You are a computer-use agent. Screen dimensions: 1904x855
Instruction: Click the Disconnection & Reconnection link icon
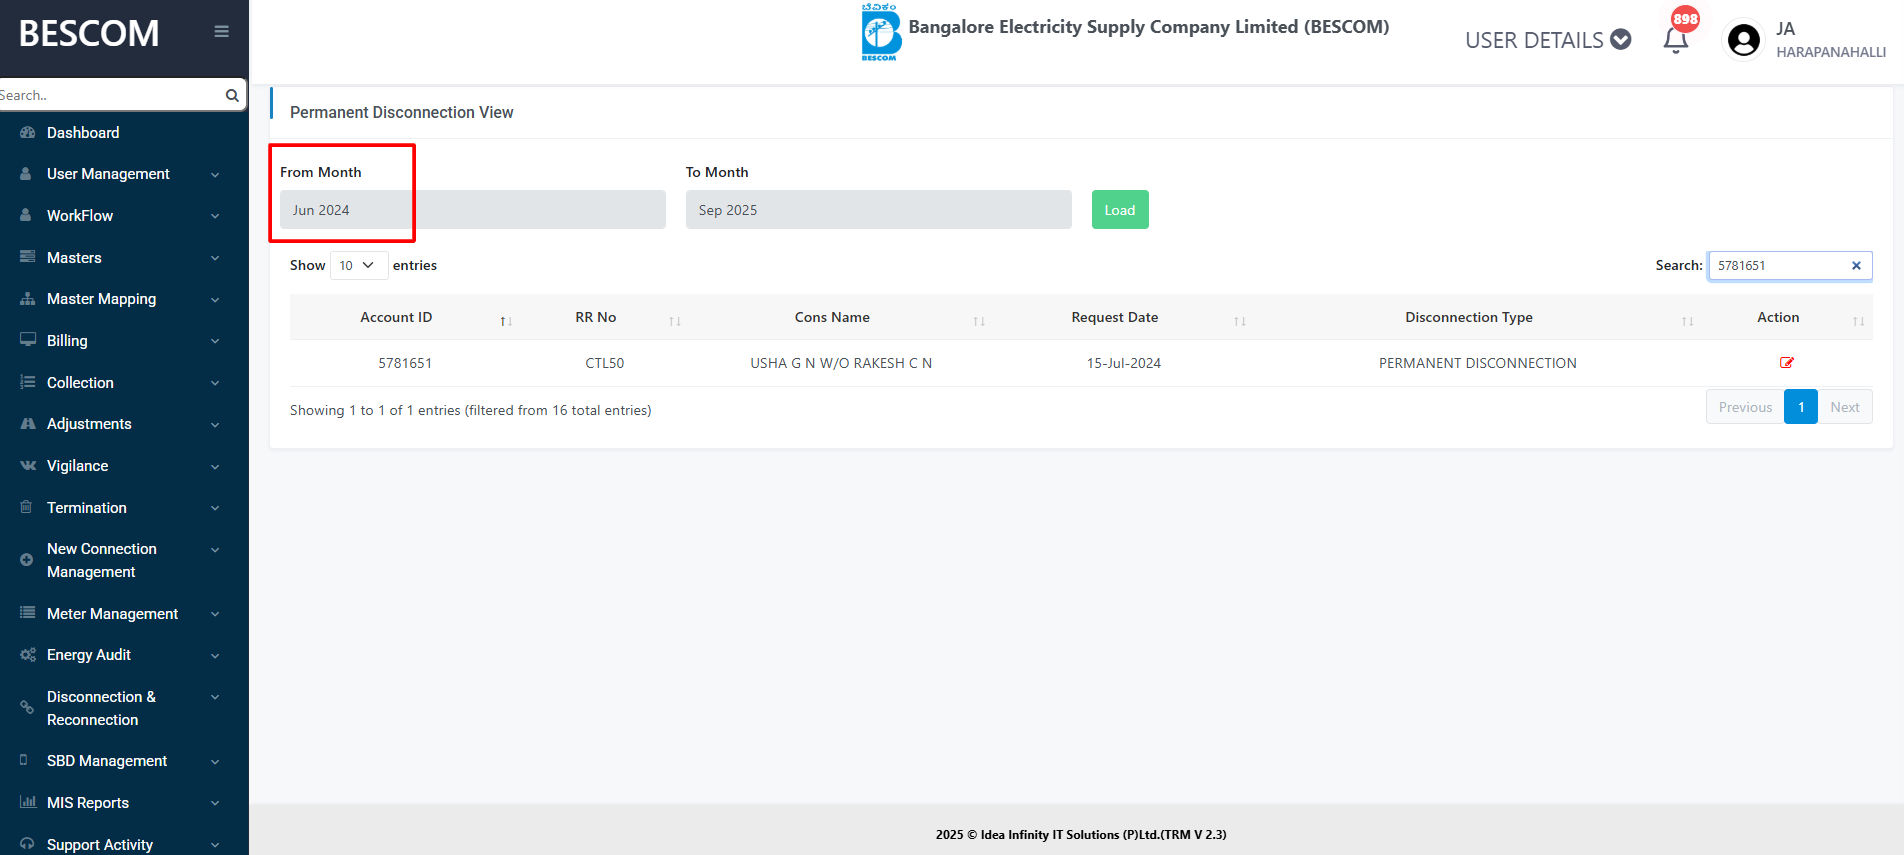click(x=26, y=708)
